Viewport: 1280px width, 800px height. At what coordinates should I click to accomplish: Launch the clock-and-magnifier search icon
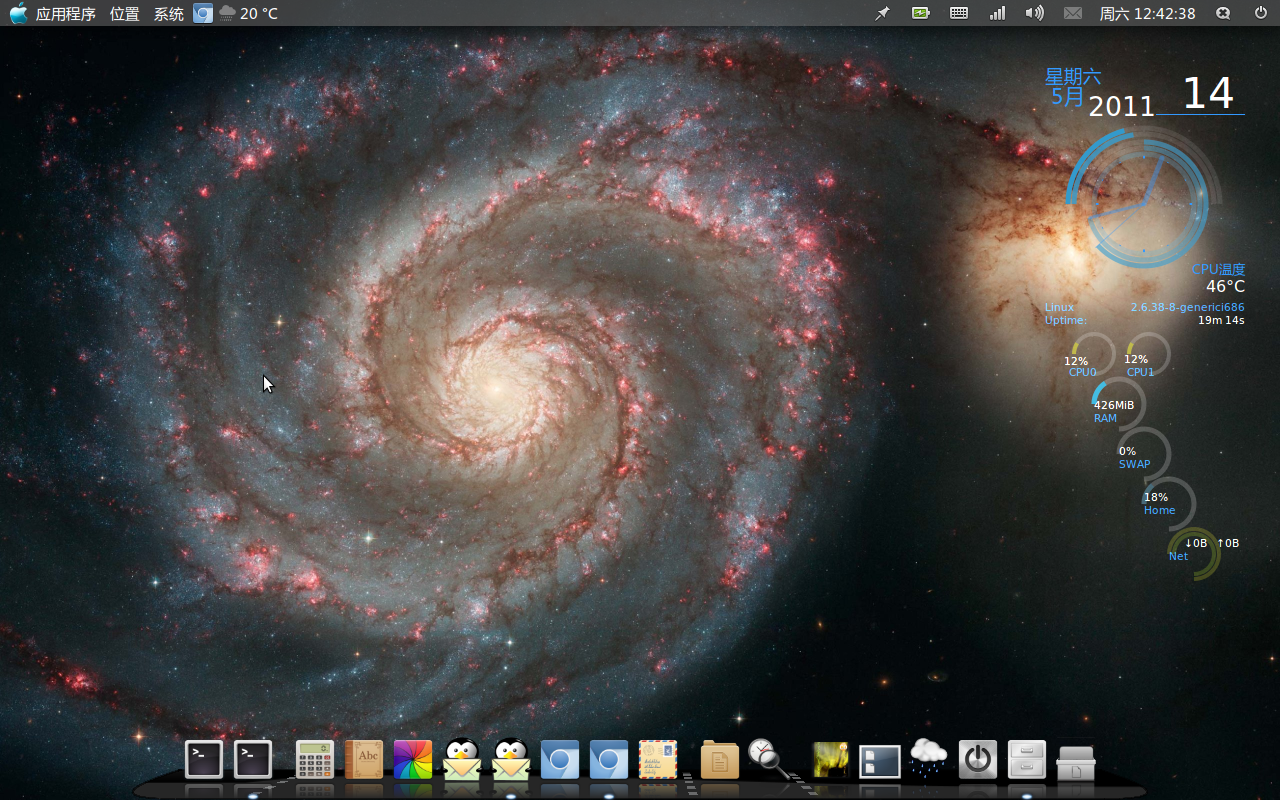pyautogui.click(x=769, y=758)
